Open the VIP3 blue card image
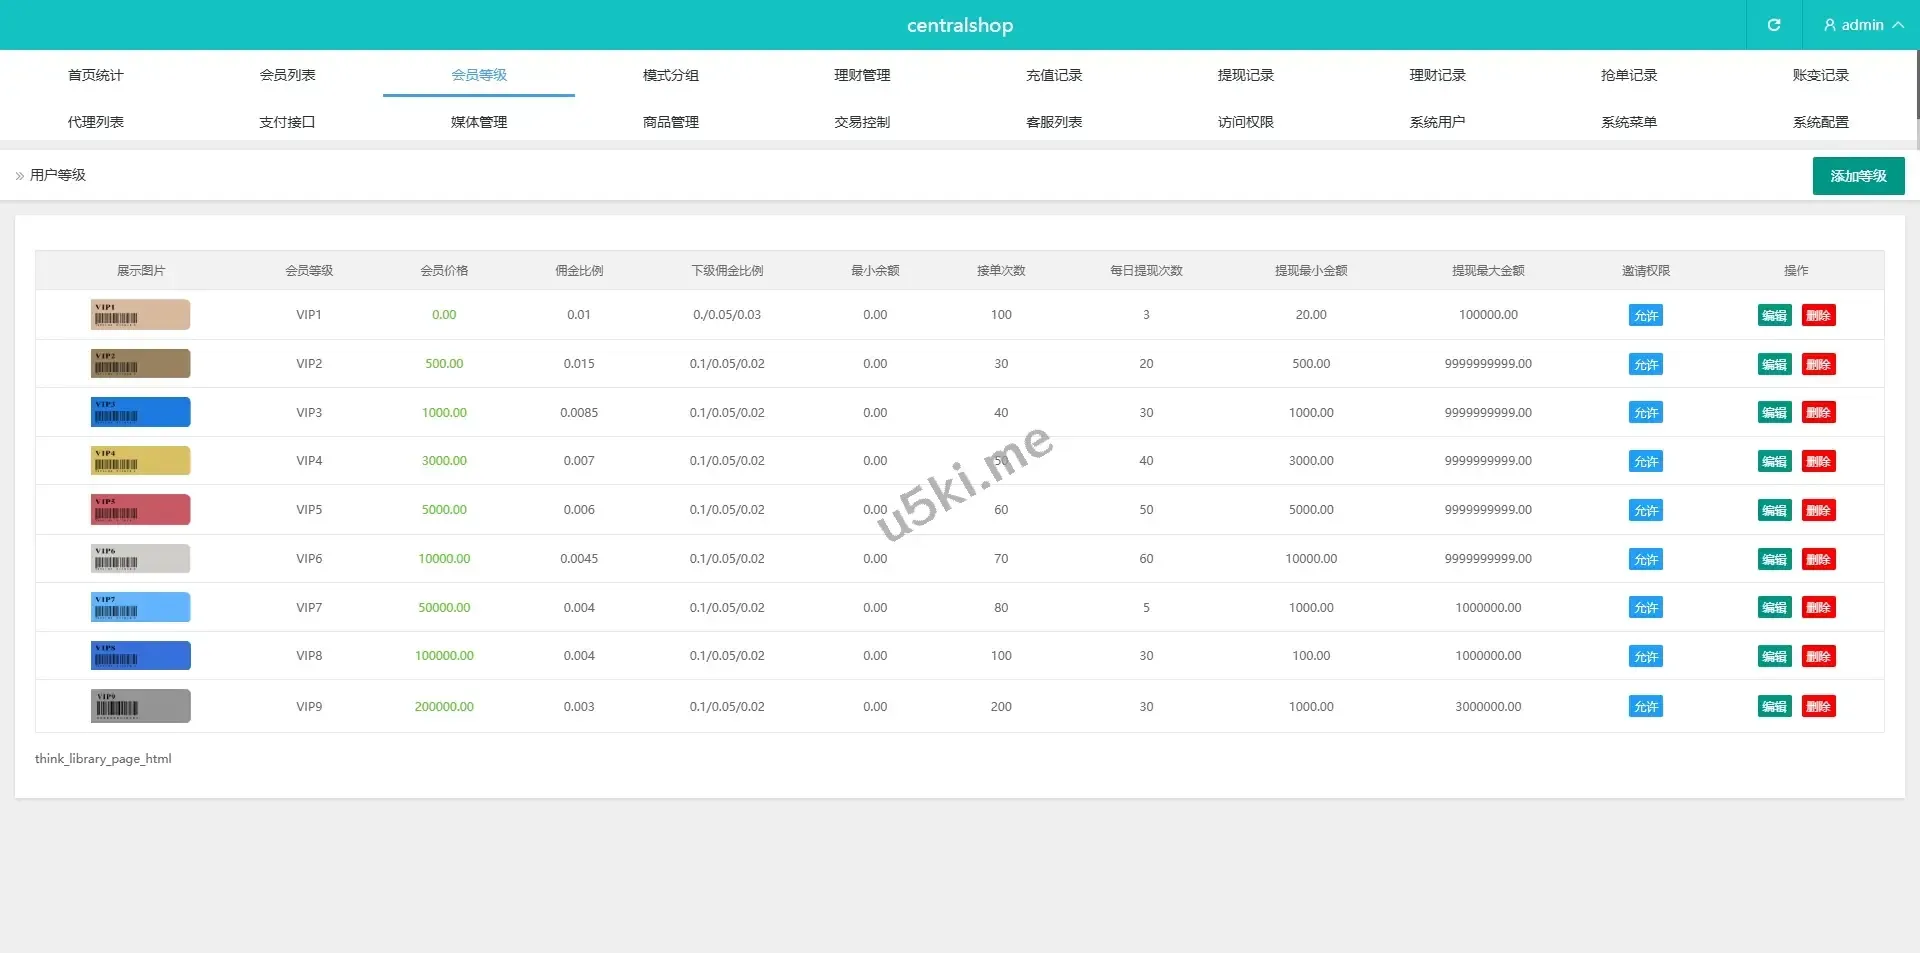The height and width of the screenshot is (953, 1920). 140,412
